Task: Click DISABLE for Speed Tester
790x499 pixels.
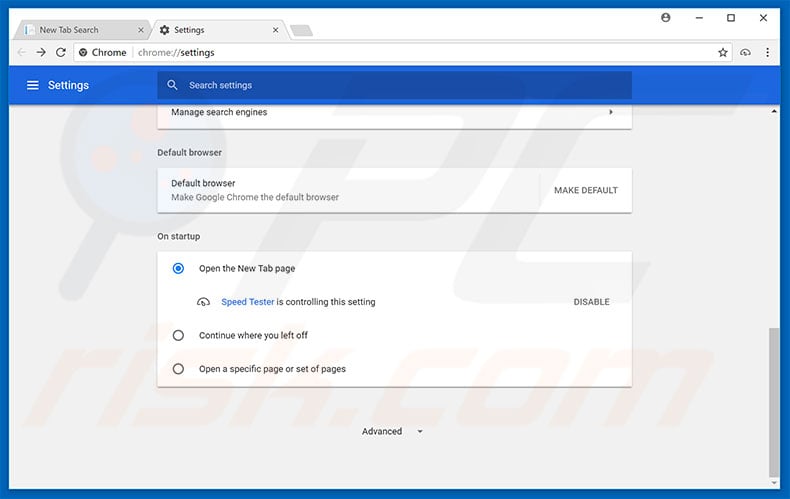Action: pos(591,302)
